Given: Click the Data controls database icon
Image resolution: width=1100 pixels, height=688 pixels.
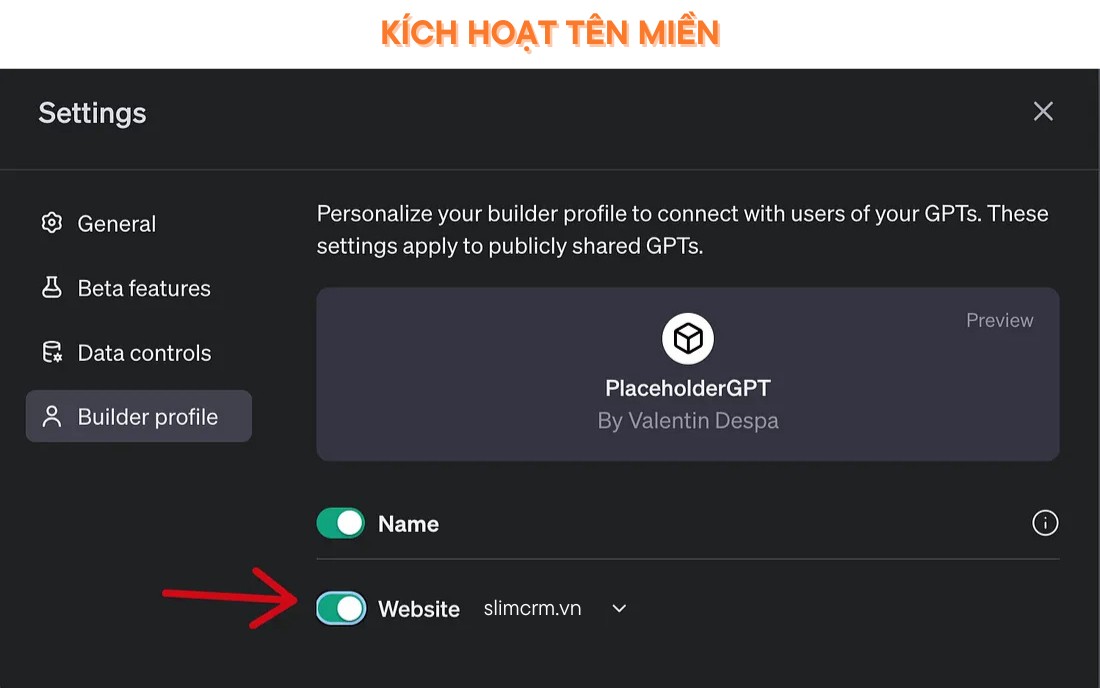Looking at the screenshot, I should point(52,352).
